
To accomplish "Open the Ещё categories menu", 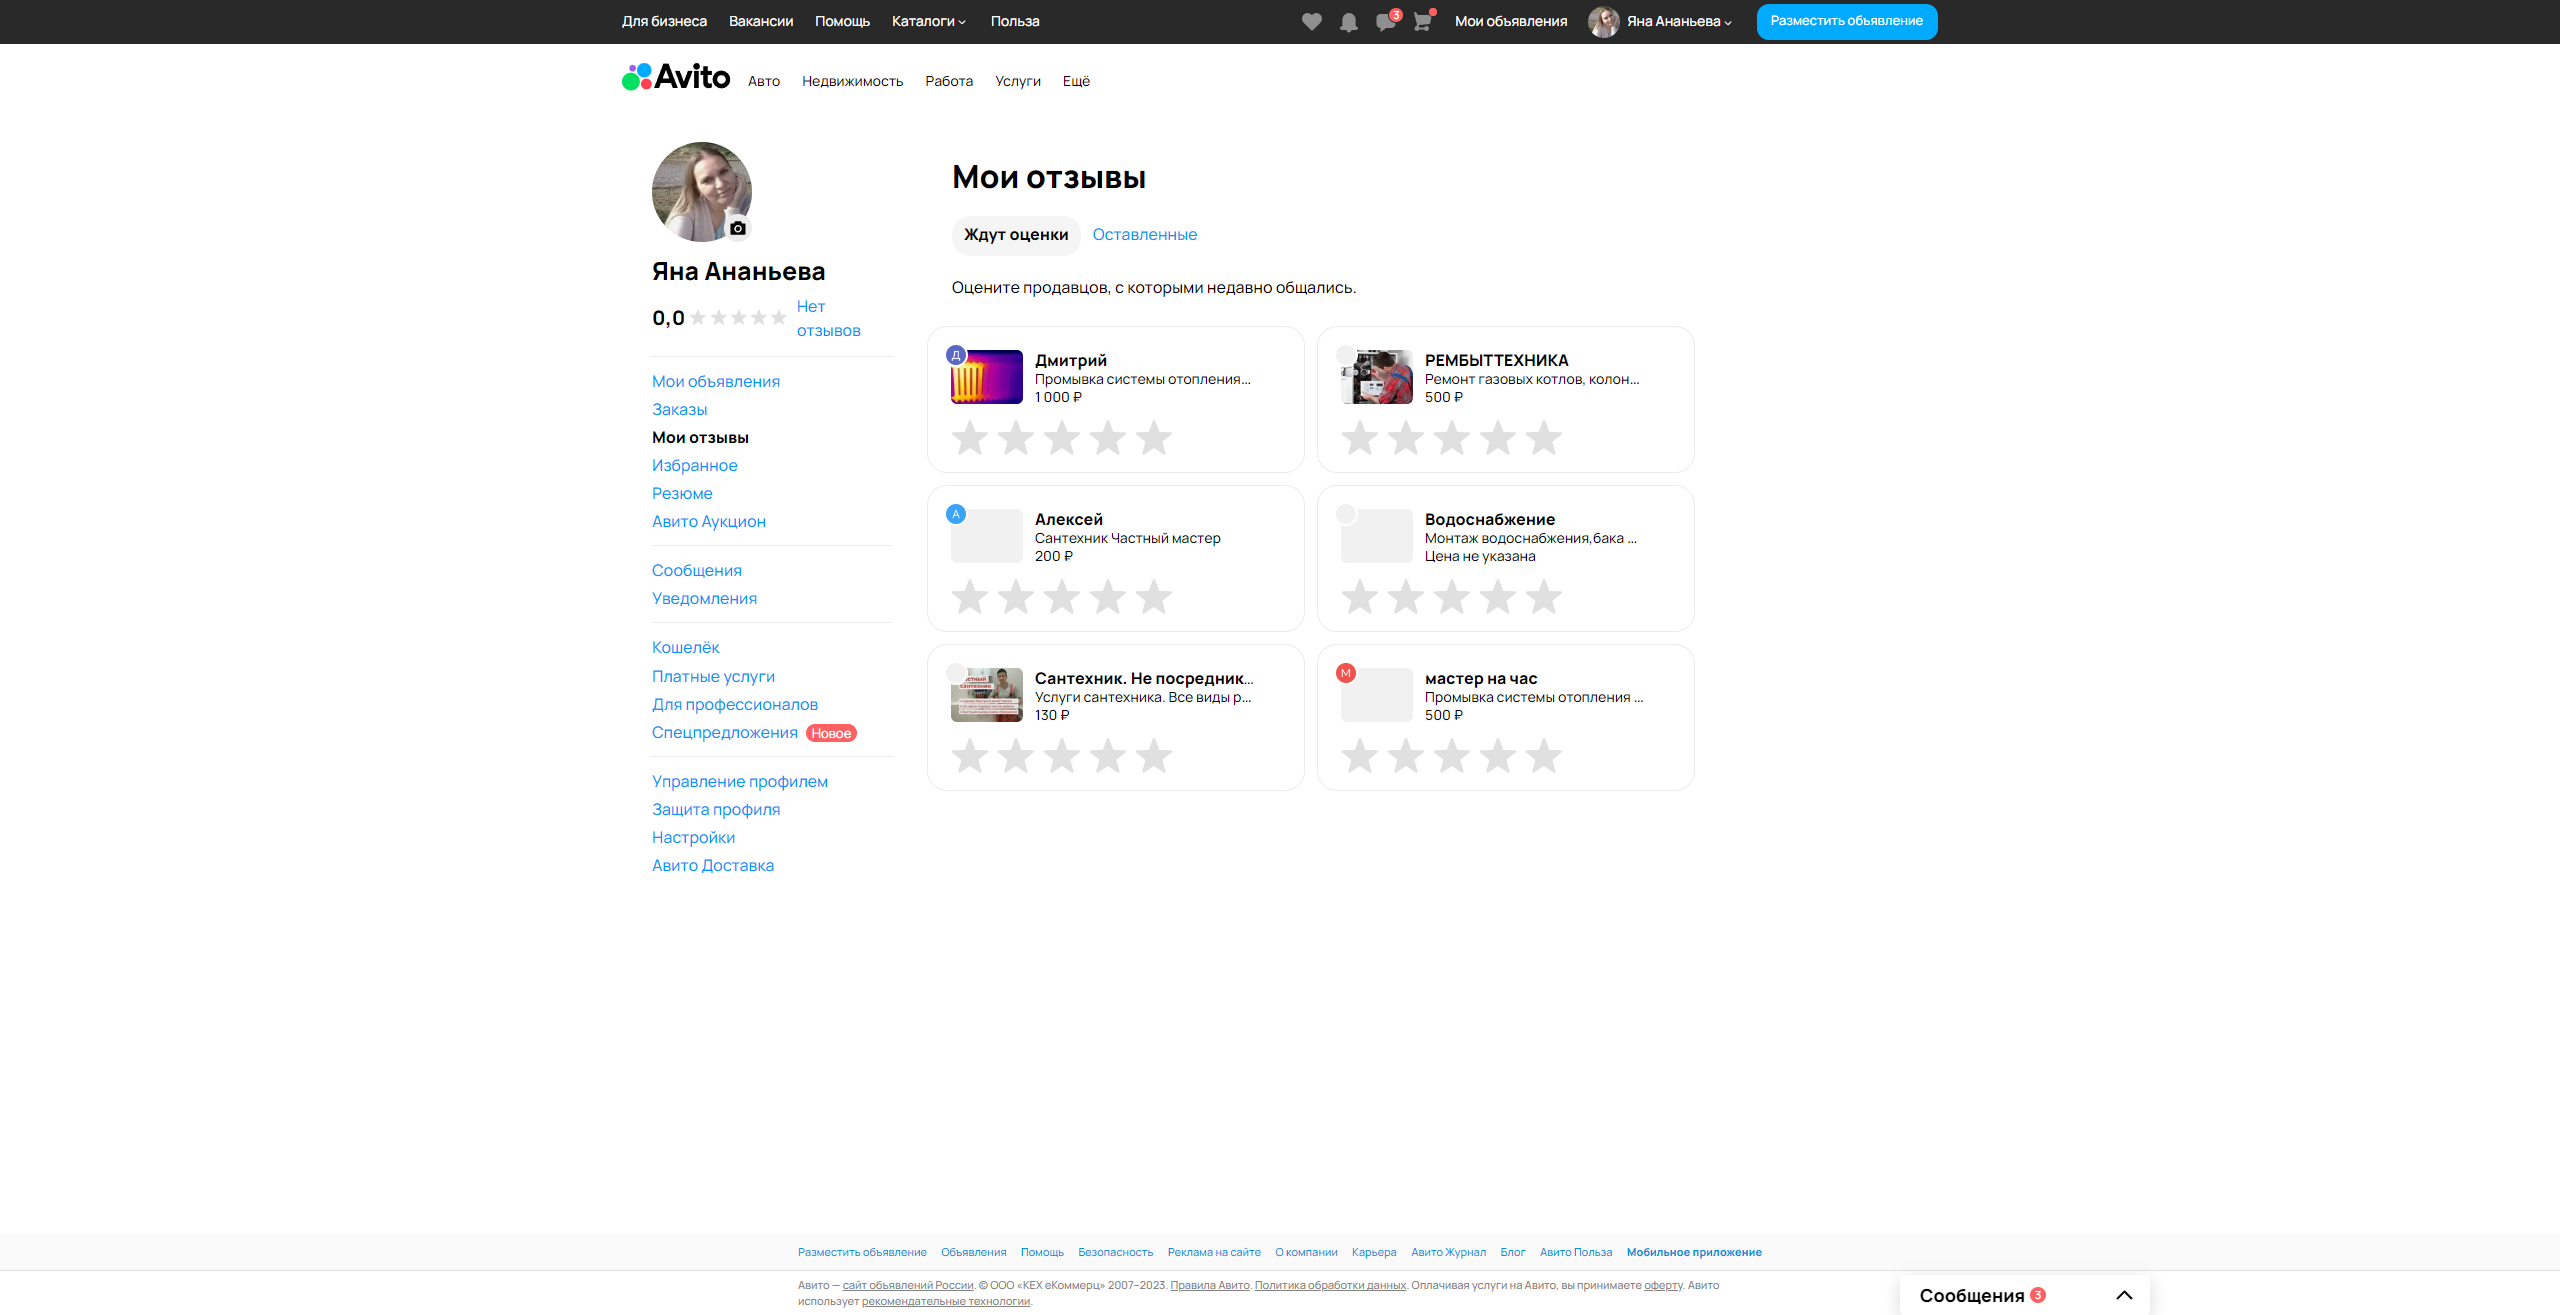I will click(1075, 81).
